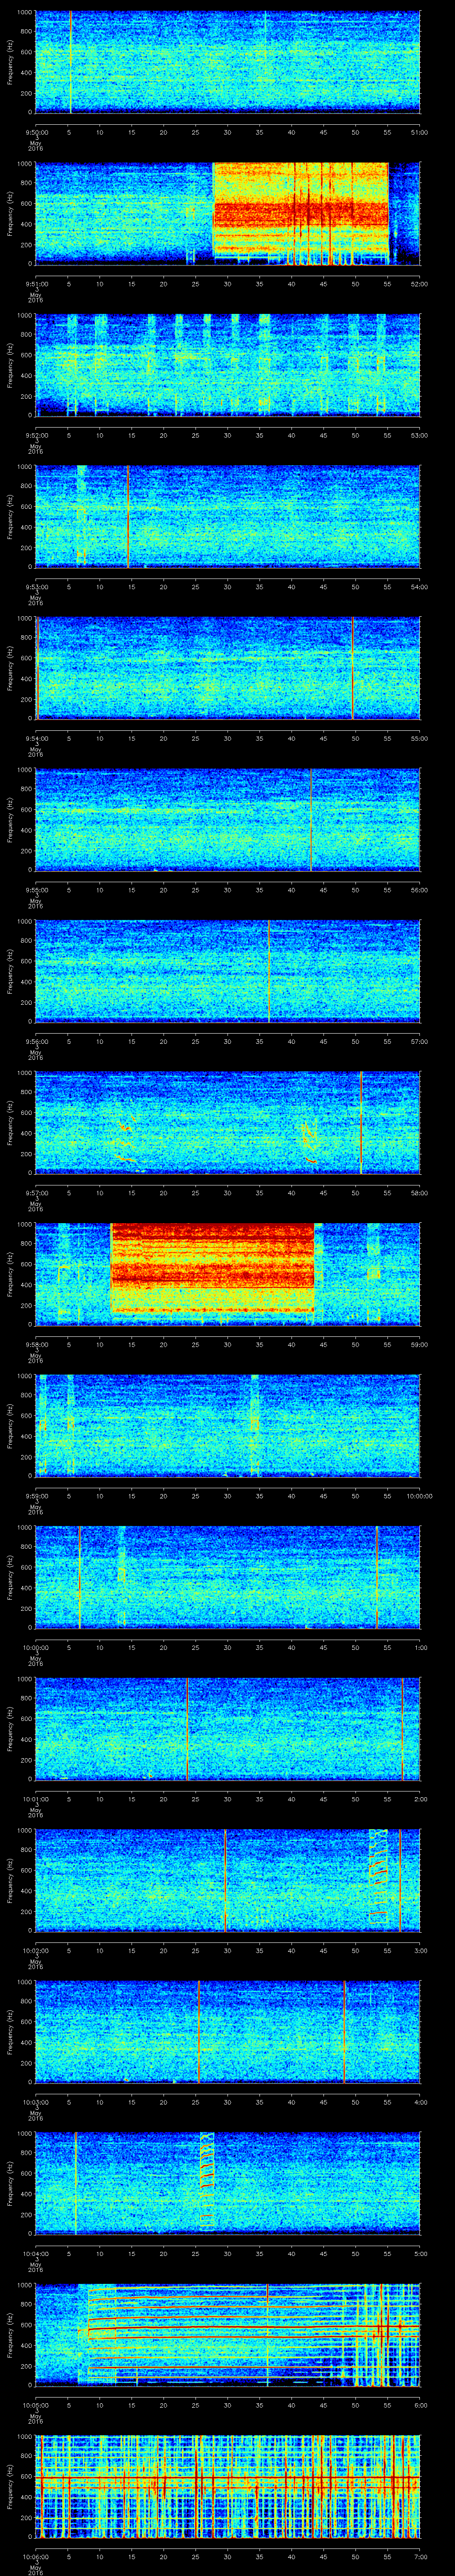Viewport: 455px width, 2576px height.
Task: Open the 9:52:00 spectrogram panel
Action: click(x=227, y=365)
